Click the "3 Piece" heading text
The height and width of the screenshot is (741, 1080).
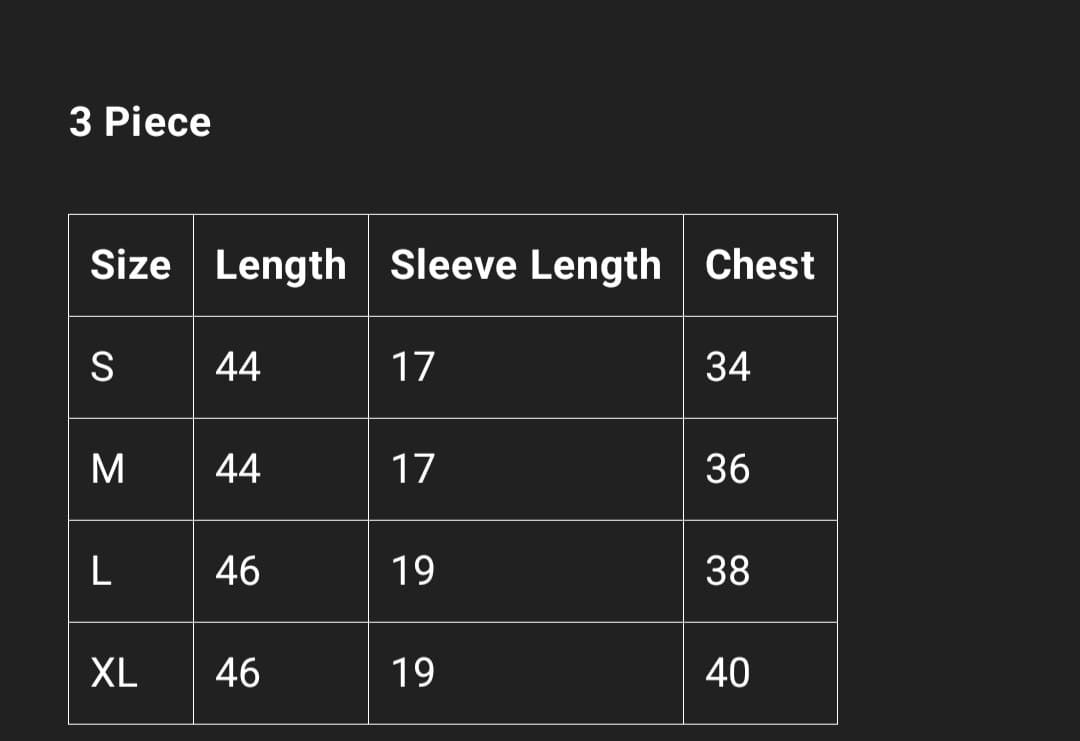[x=140, y=123]
